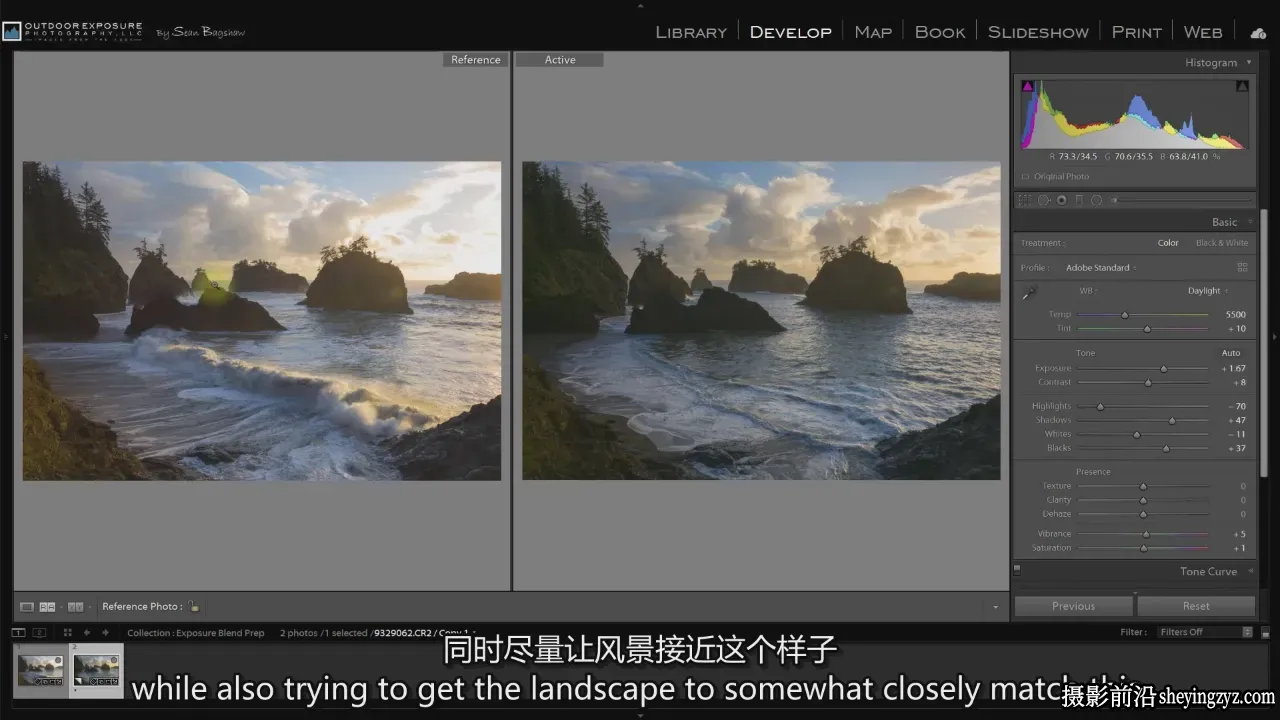Open the Web module
The width and height of the screenshot is (1280, 720).
(x=1203, y=32)
